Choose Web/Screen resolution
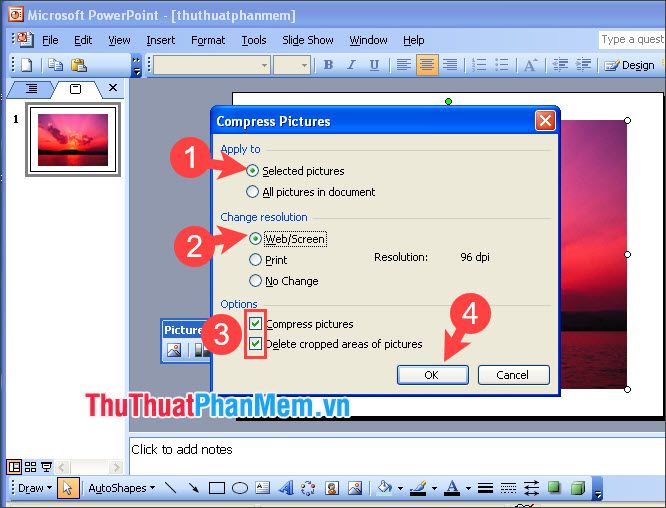 255,239
